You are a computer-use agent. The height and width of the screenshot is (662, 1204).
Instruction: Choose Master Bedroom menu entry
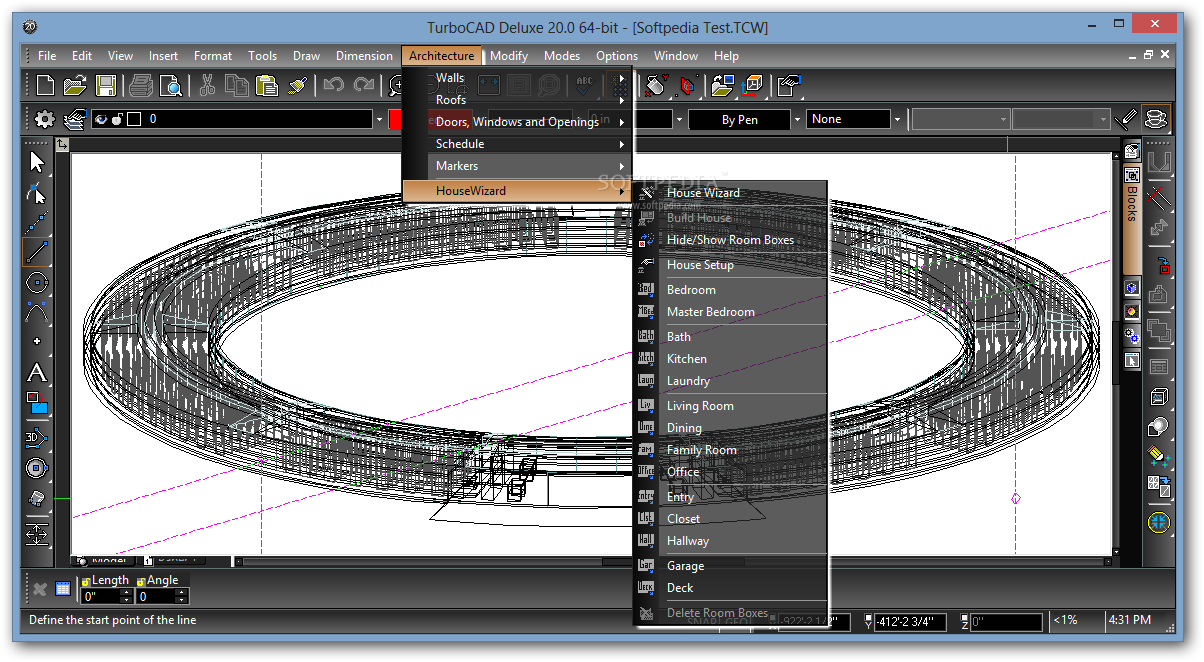(x=731, y=312)
